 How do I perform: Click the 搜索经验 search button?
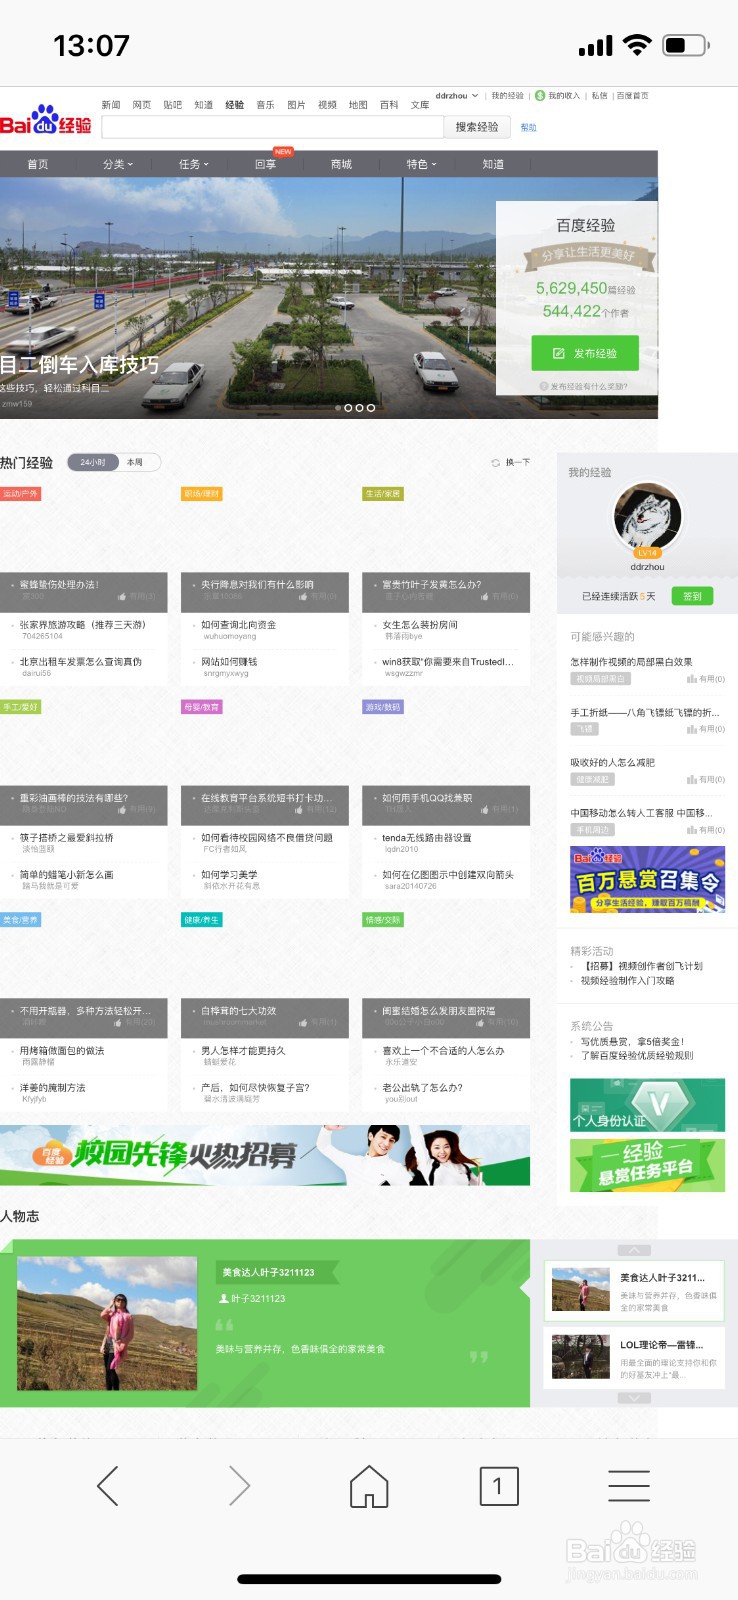[x=477, y=127]
